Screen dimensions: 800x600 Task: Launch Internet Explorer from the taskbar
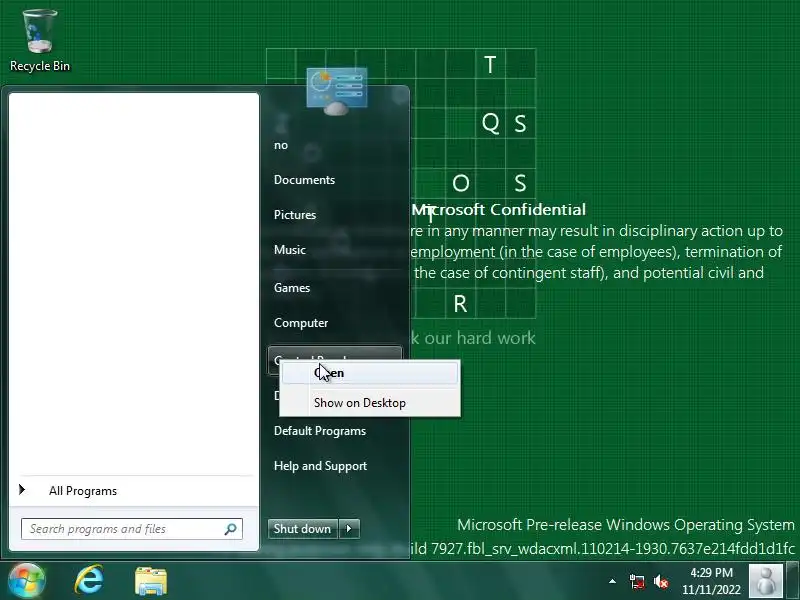(x=89, y=581)
